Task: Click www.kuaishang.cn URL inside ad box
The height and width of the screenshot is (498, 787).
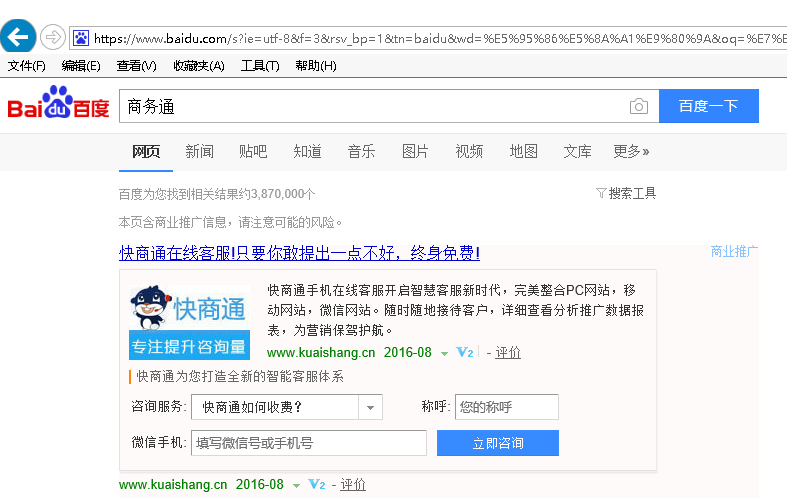Action: tap(321, 352)
